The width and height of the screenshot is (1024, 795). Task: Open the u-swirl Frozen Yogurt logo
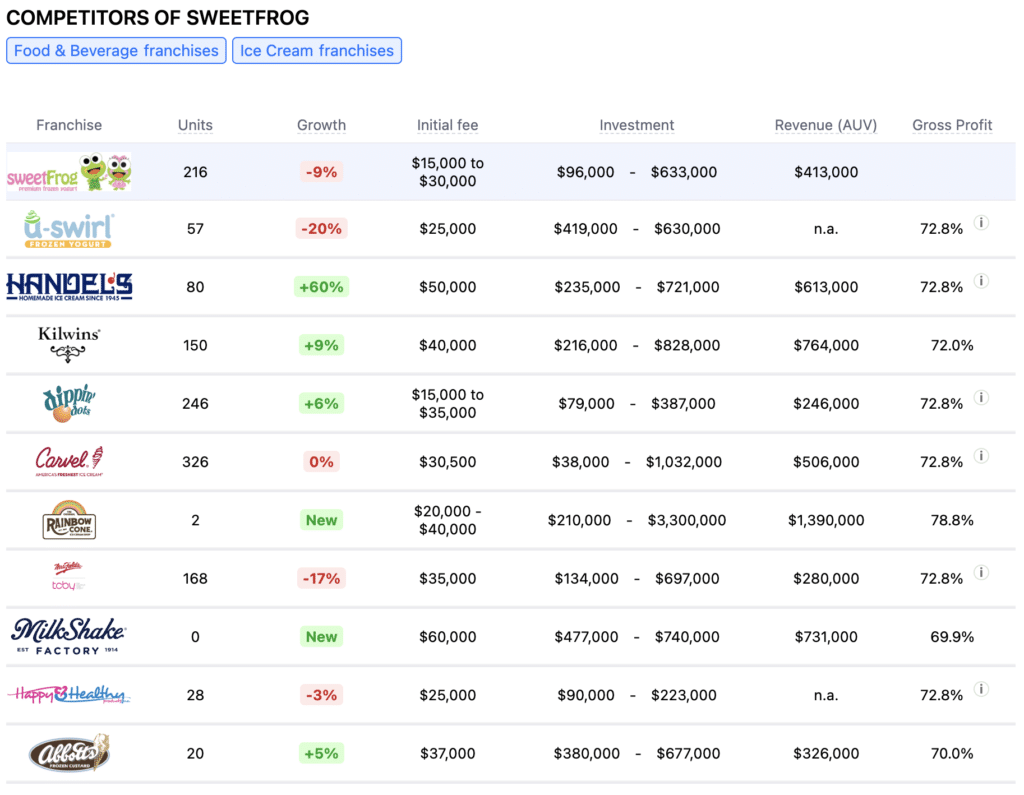pyautogui.click(x=69, y=229)
